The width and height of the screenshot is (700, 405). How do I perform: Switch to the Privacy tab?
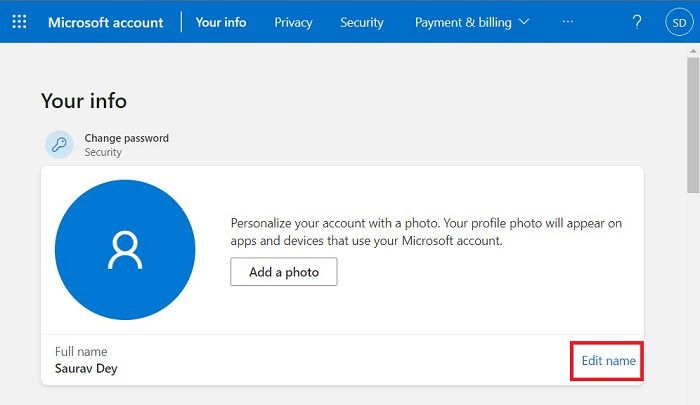[293, 22]
